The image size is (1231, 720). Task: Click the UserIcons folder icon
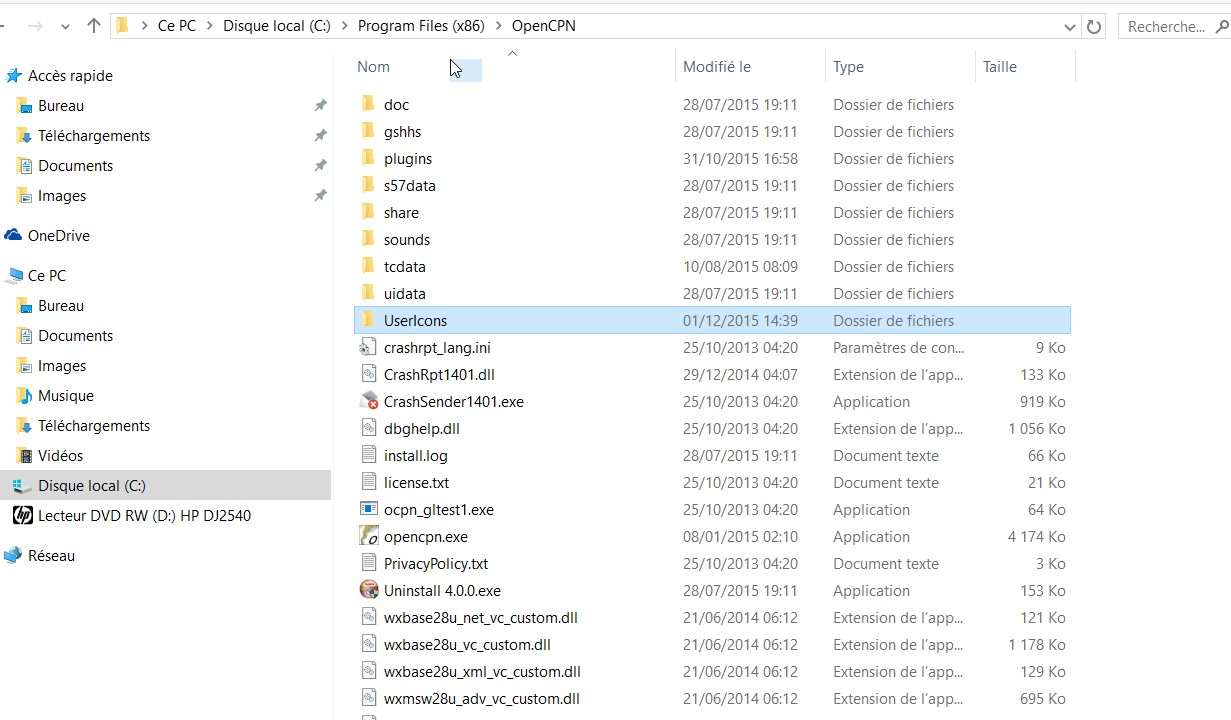point(368,320)
